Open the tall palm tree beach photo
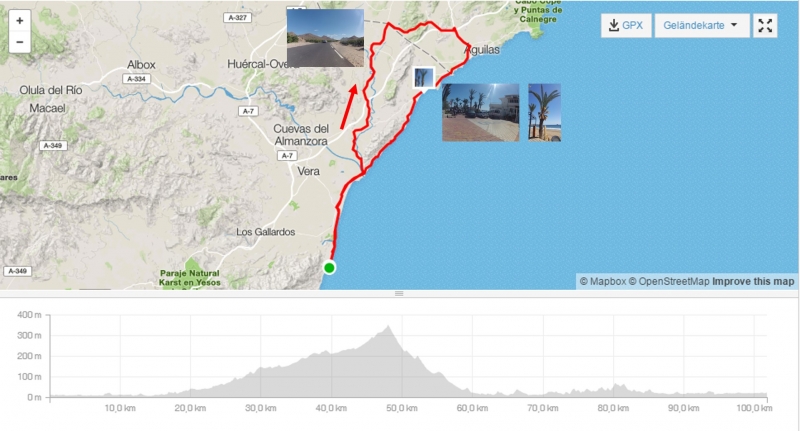Image resolution: width=800 pixels, height=431 pixels. pos(544,112)
